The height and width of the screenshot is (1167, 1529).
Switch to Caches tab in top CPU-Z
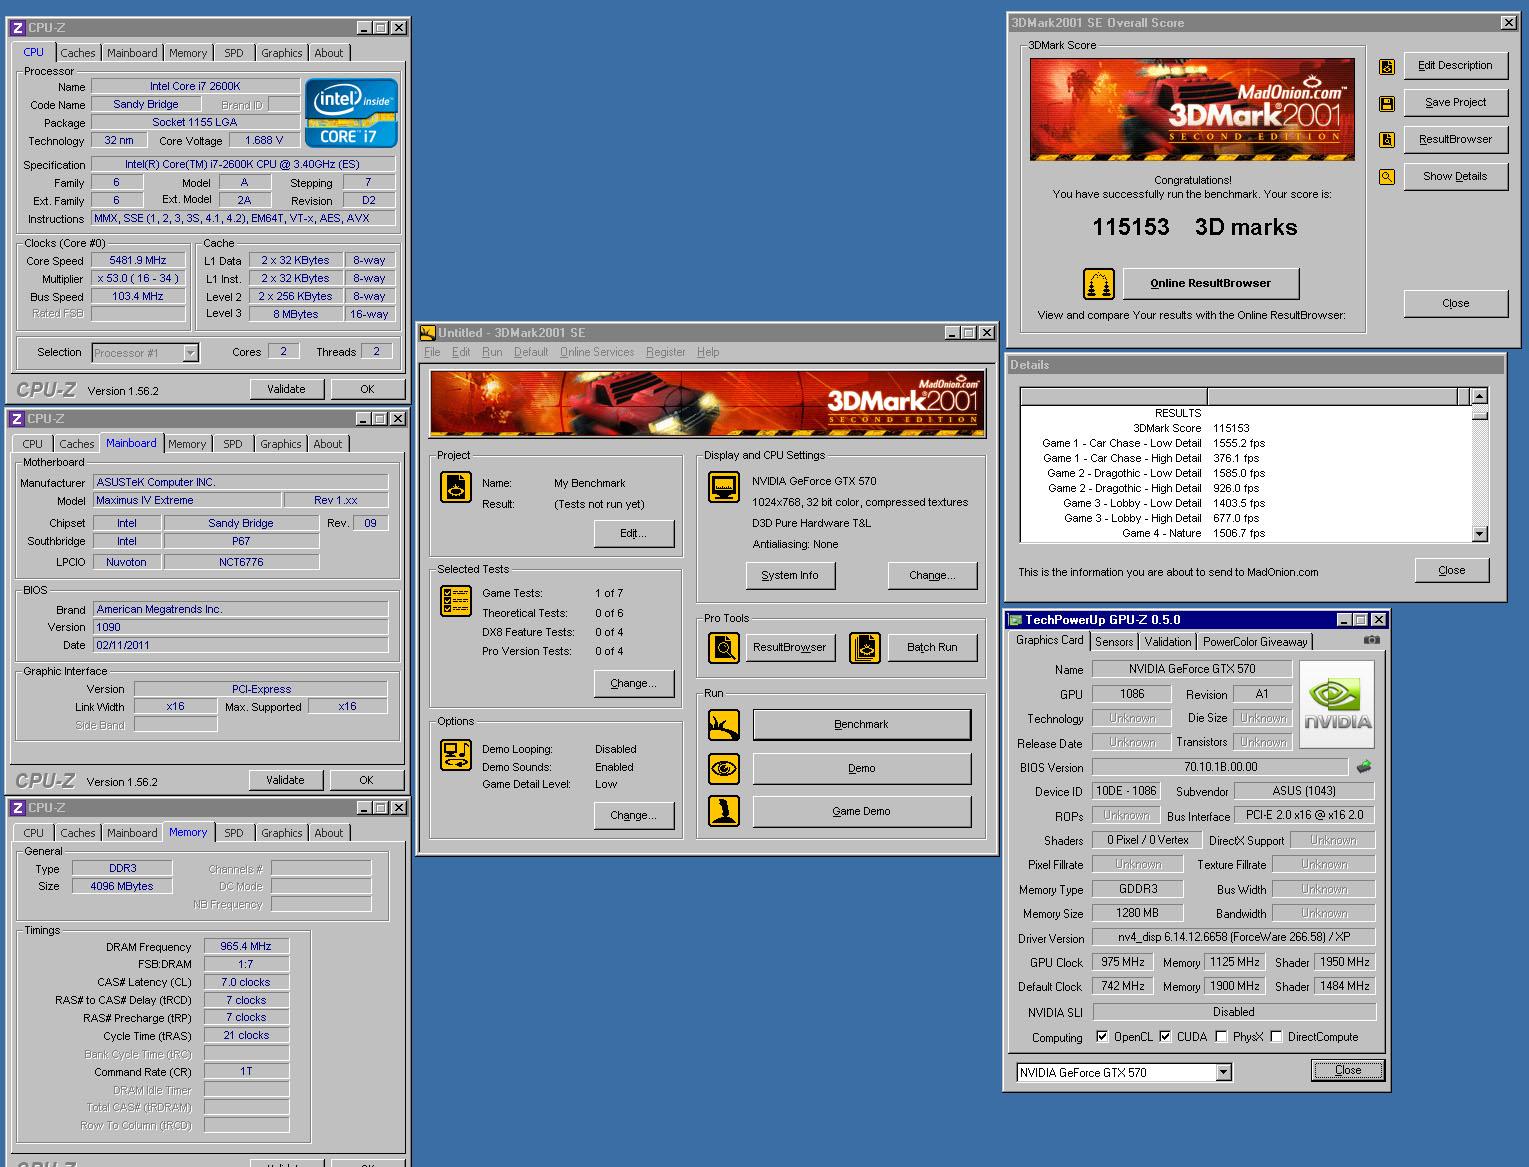coord(78,53)
